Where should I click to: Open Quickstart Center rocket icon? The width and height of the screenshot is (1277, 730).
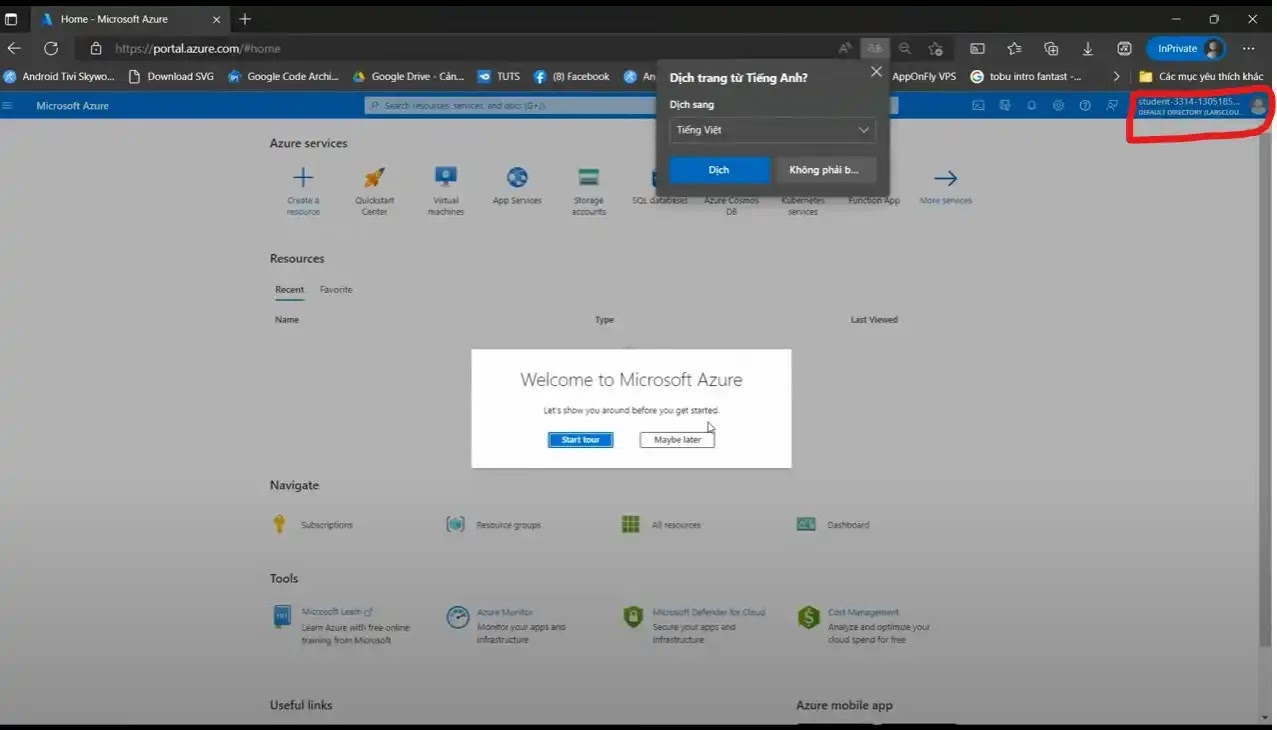[374, 178]
